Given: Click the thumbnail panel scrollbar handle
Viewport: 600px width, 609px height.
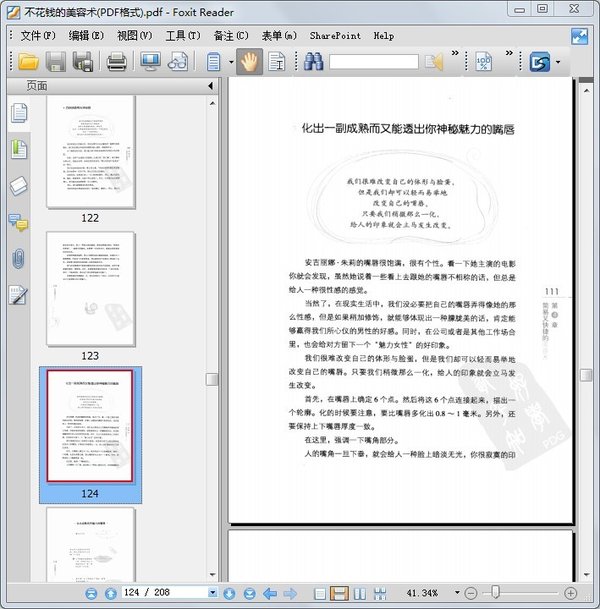Looking at the screenshot, I should (x=212, y=379).
